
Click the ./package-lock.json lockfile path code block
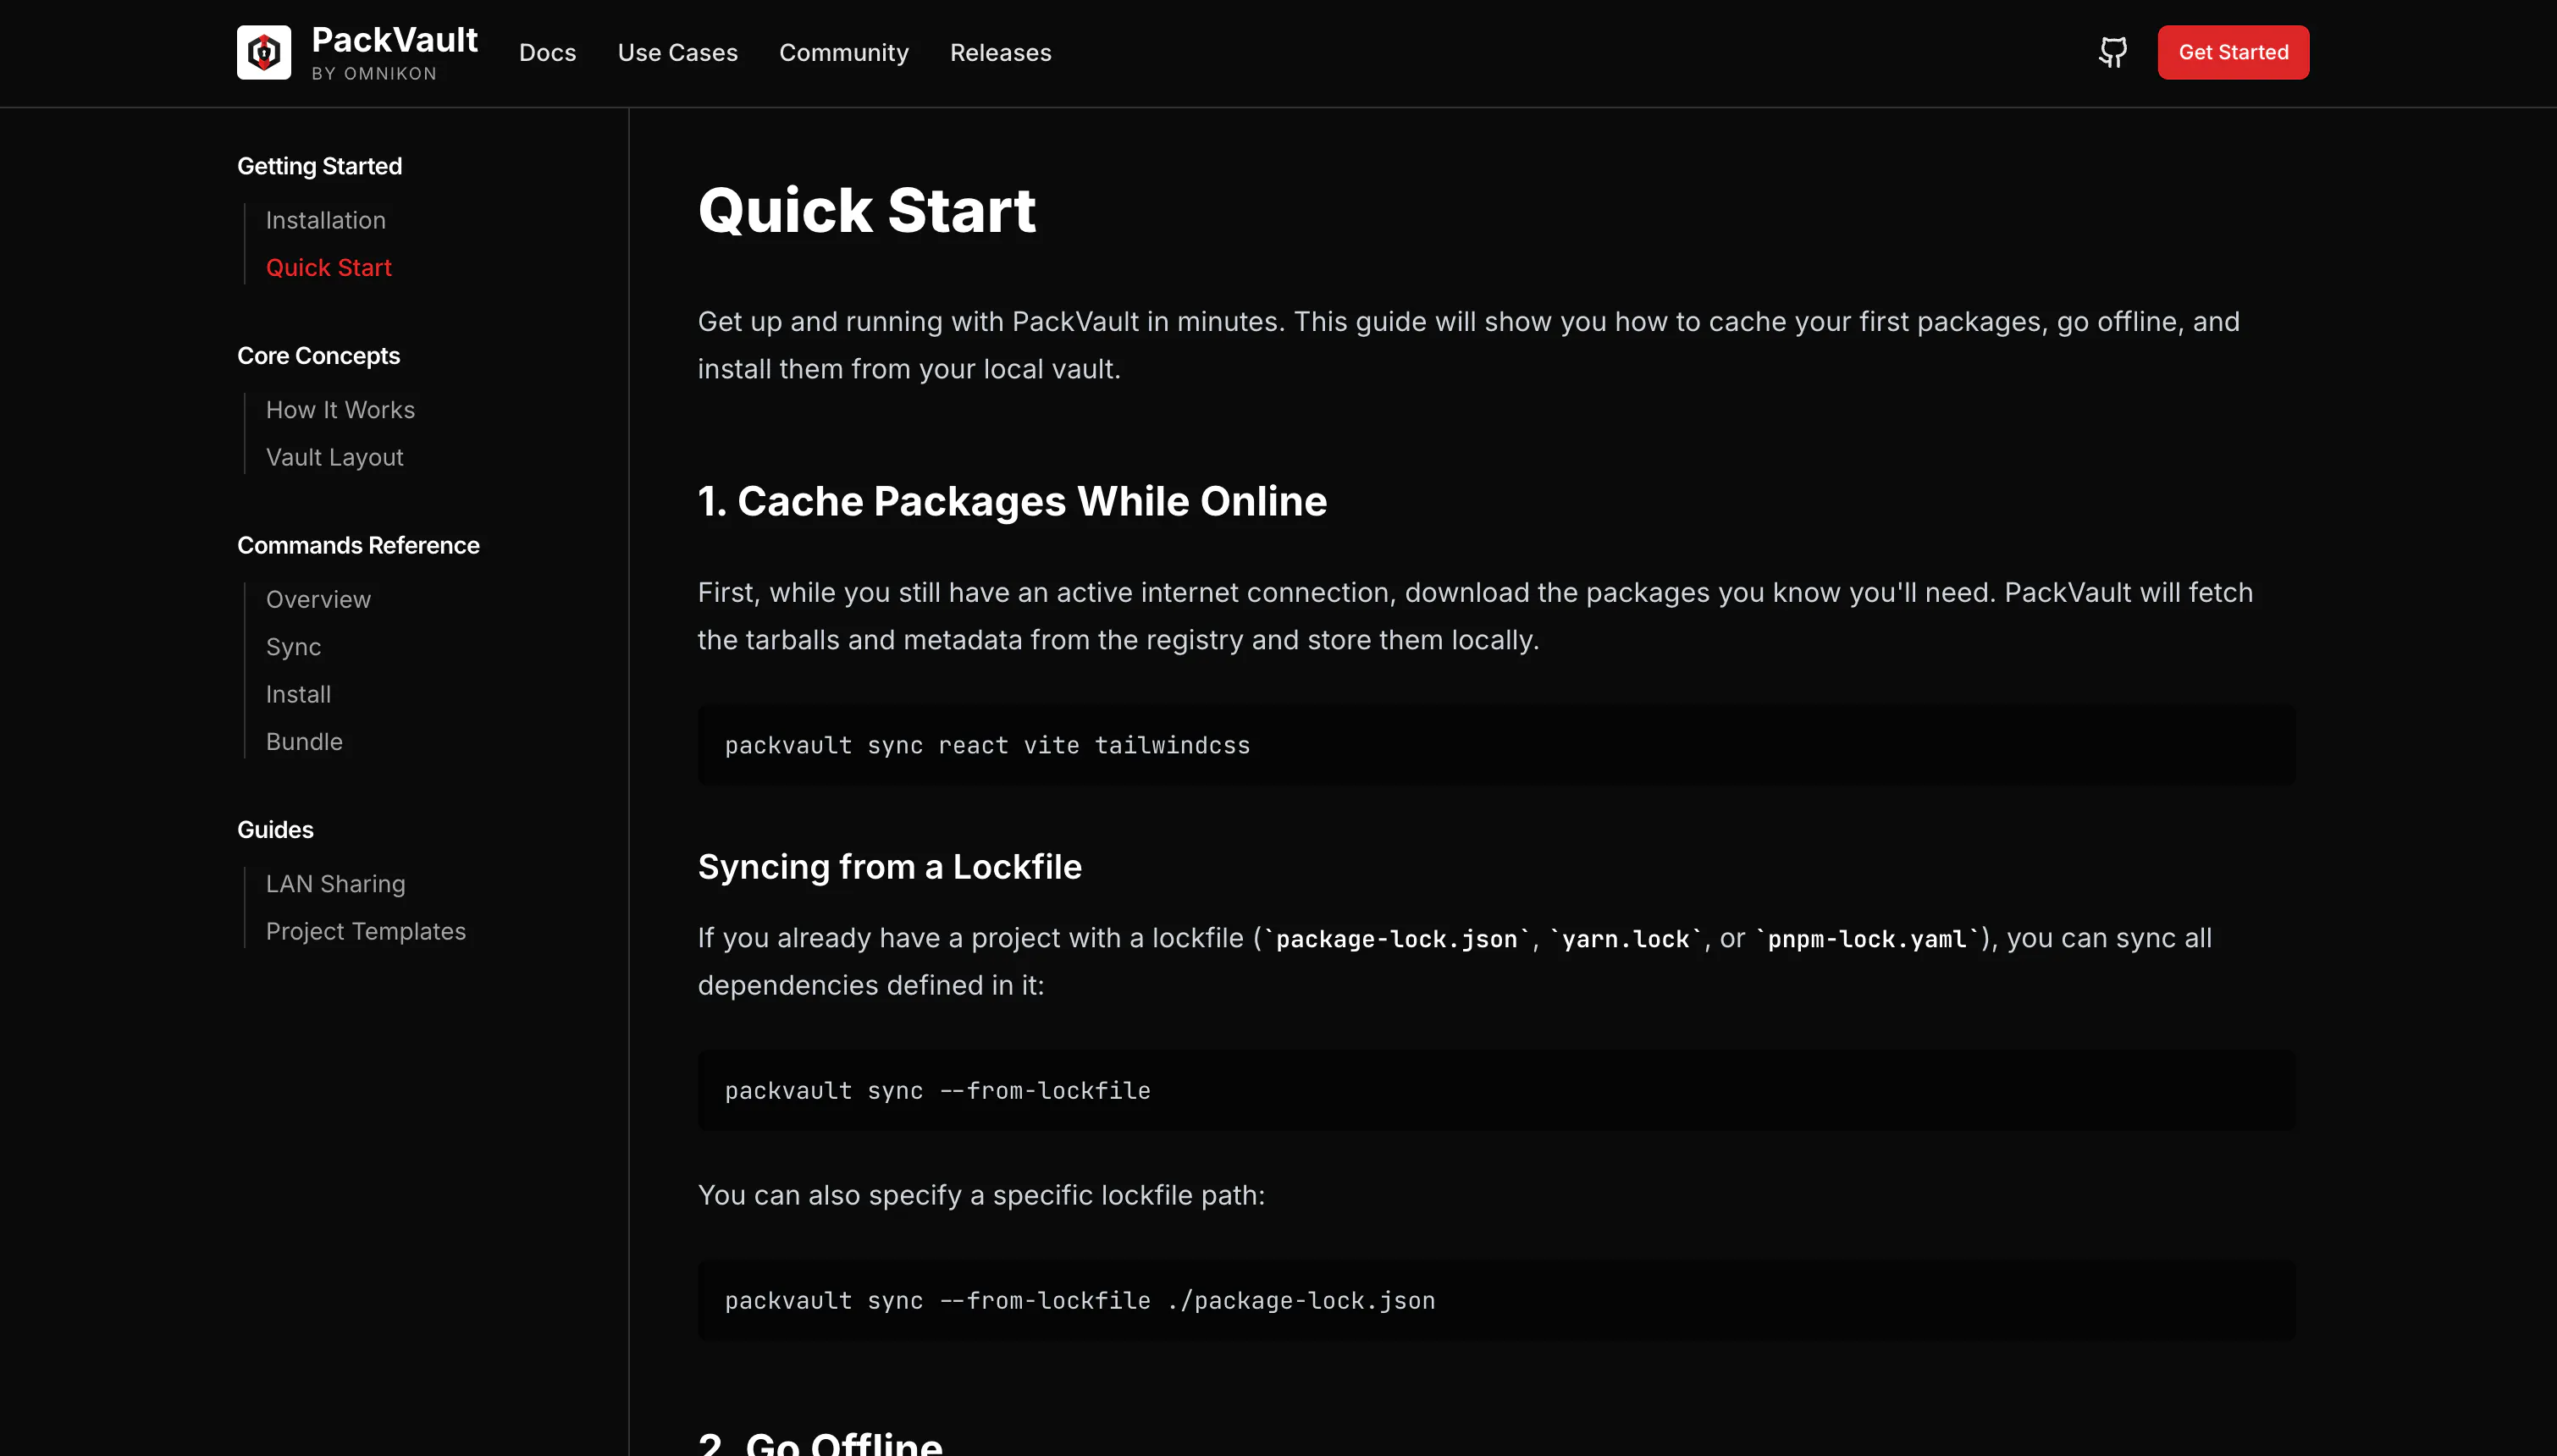(1496, 1300)
